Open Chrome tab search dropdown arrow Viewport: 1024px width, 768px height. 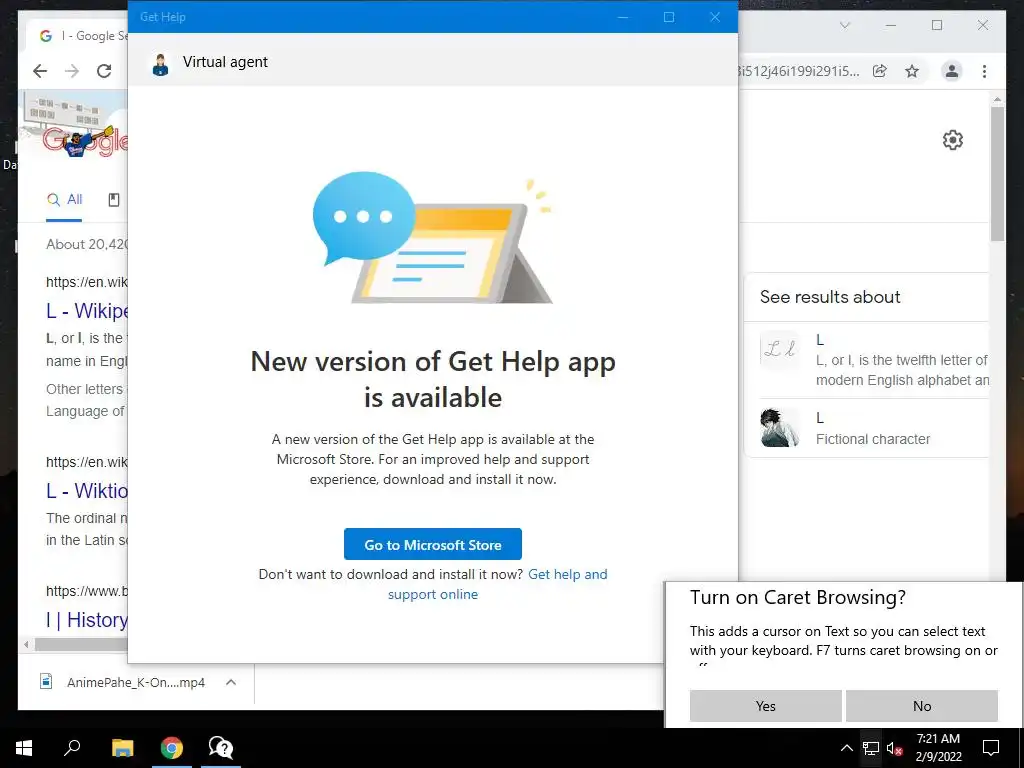click(844, 25)
